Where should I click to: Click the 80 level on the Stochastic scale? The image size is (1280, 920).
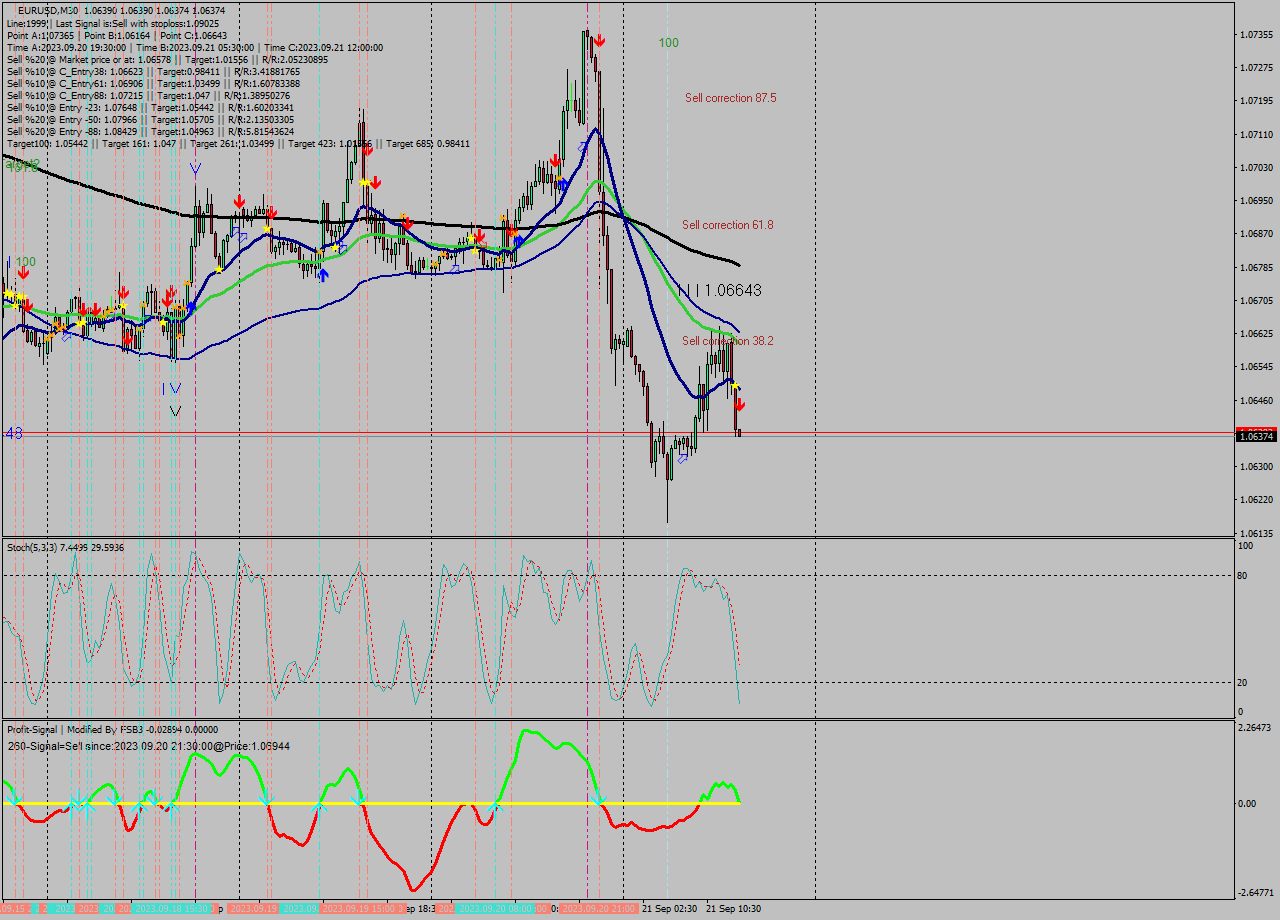point(1243,575)
